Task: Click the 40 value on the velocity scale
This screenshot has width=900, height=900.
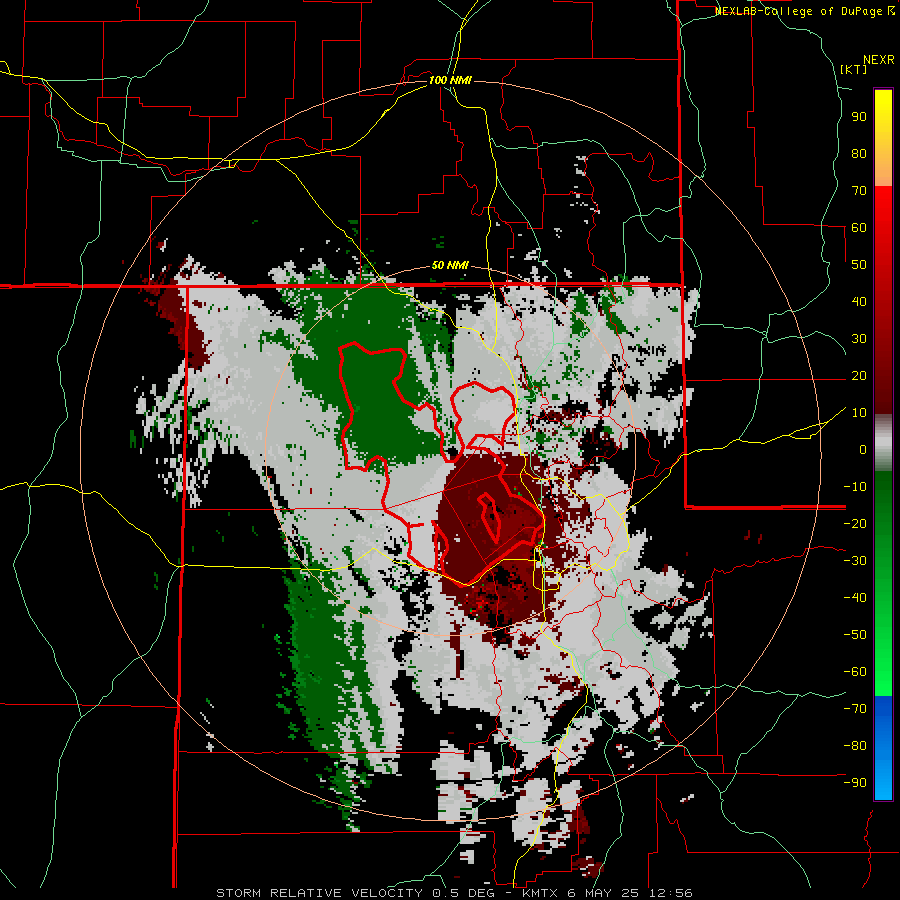Action: coord(859,301)
